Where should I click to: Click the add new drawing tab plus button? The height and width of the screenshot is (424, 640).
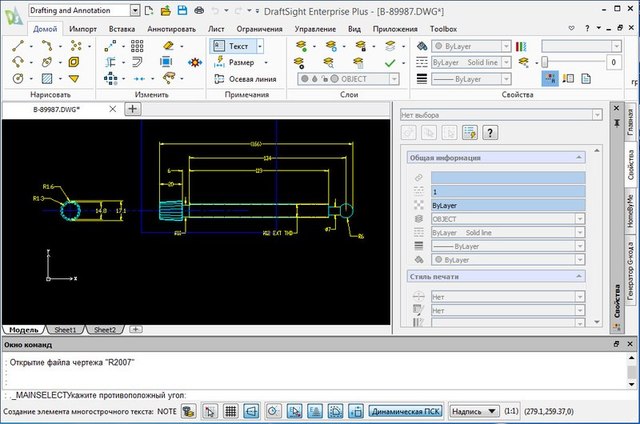coord(132,109)
